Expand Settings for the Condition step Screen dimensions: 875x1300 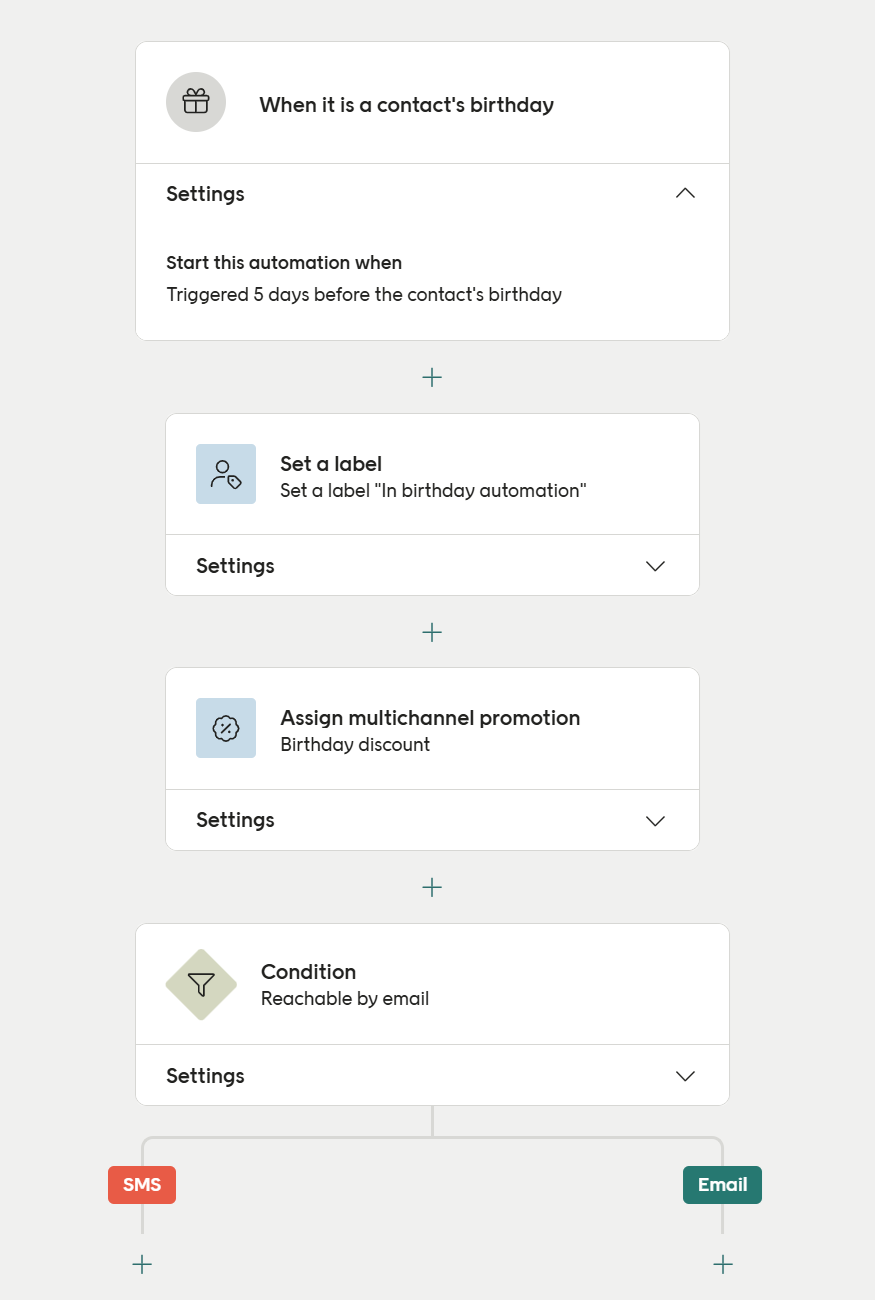(685, 1075)
